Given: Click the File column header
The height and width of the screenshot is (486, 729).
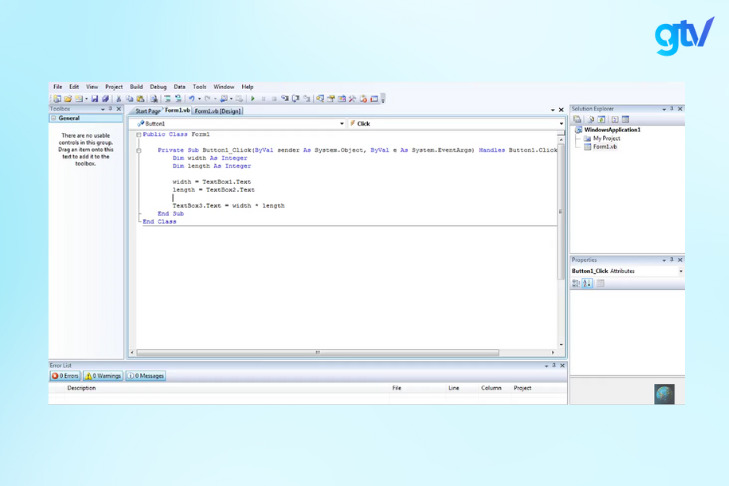Looking at the screenshot, I should click(397, 388).
